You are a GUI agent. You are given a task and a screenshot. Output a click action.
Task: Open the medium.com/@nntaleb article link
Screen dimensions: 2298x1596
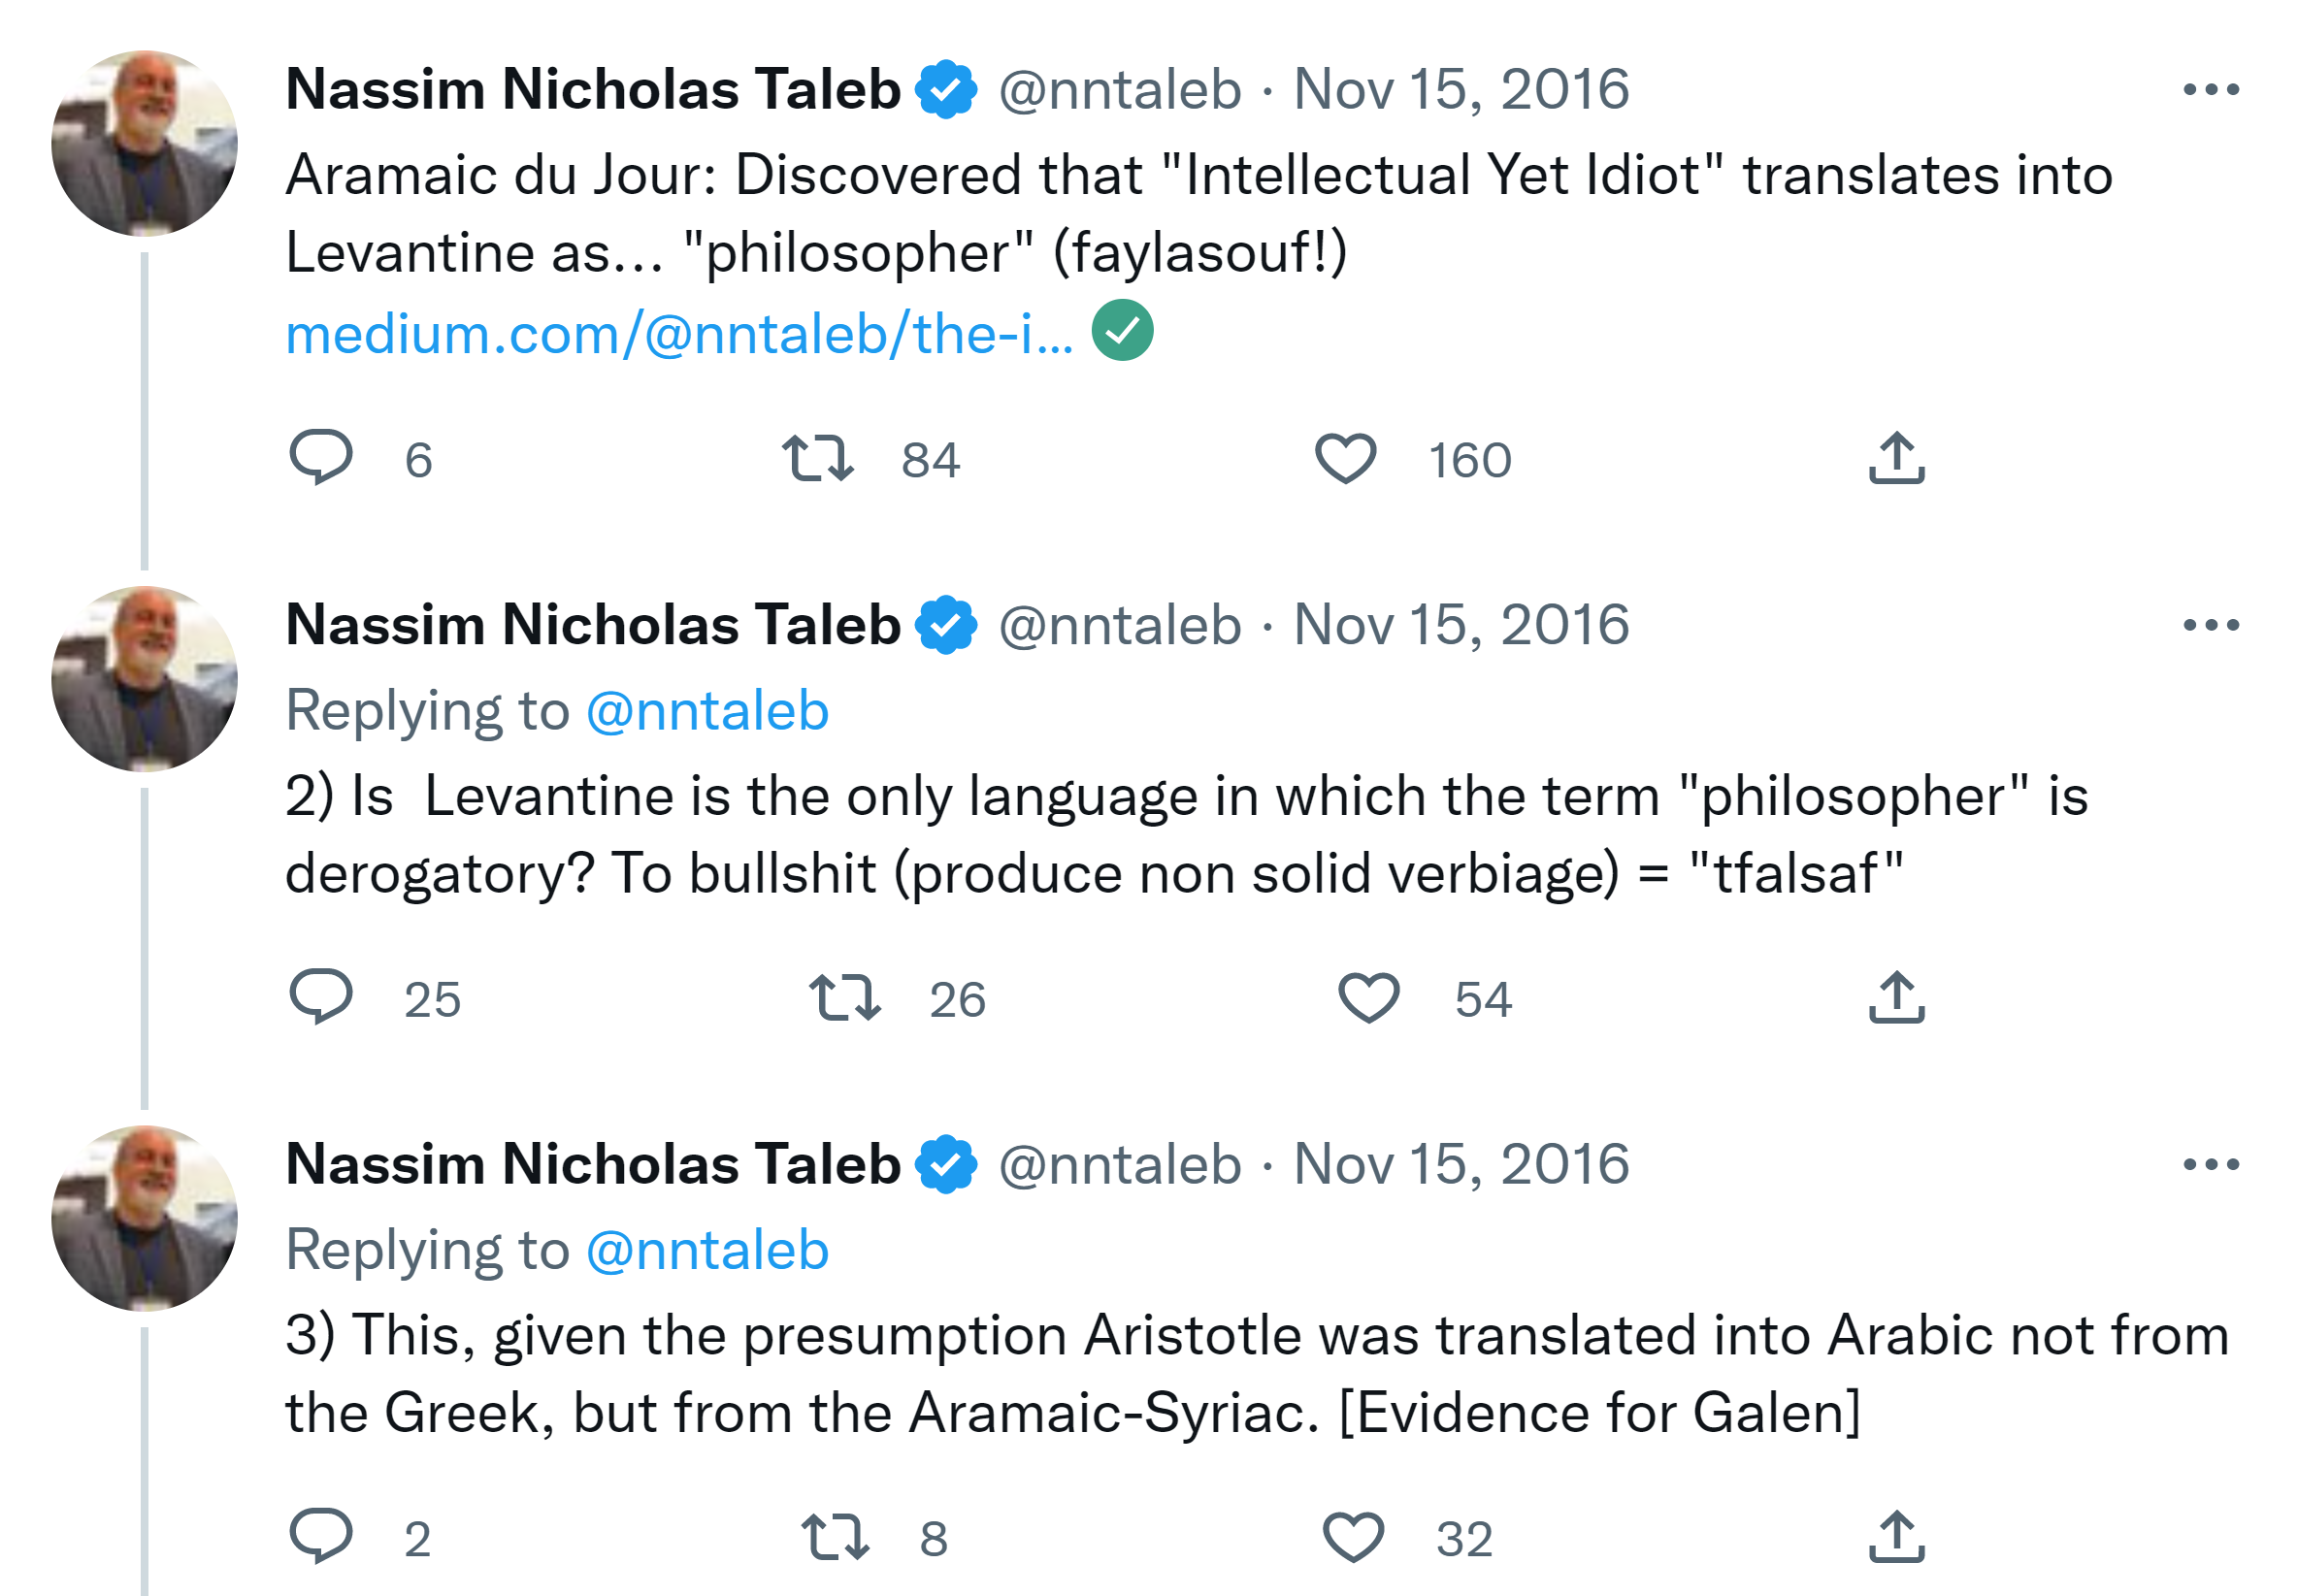pyautogui.click(x=679, y=334)
